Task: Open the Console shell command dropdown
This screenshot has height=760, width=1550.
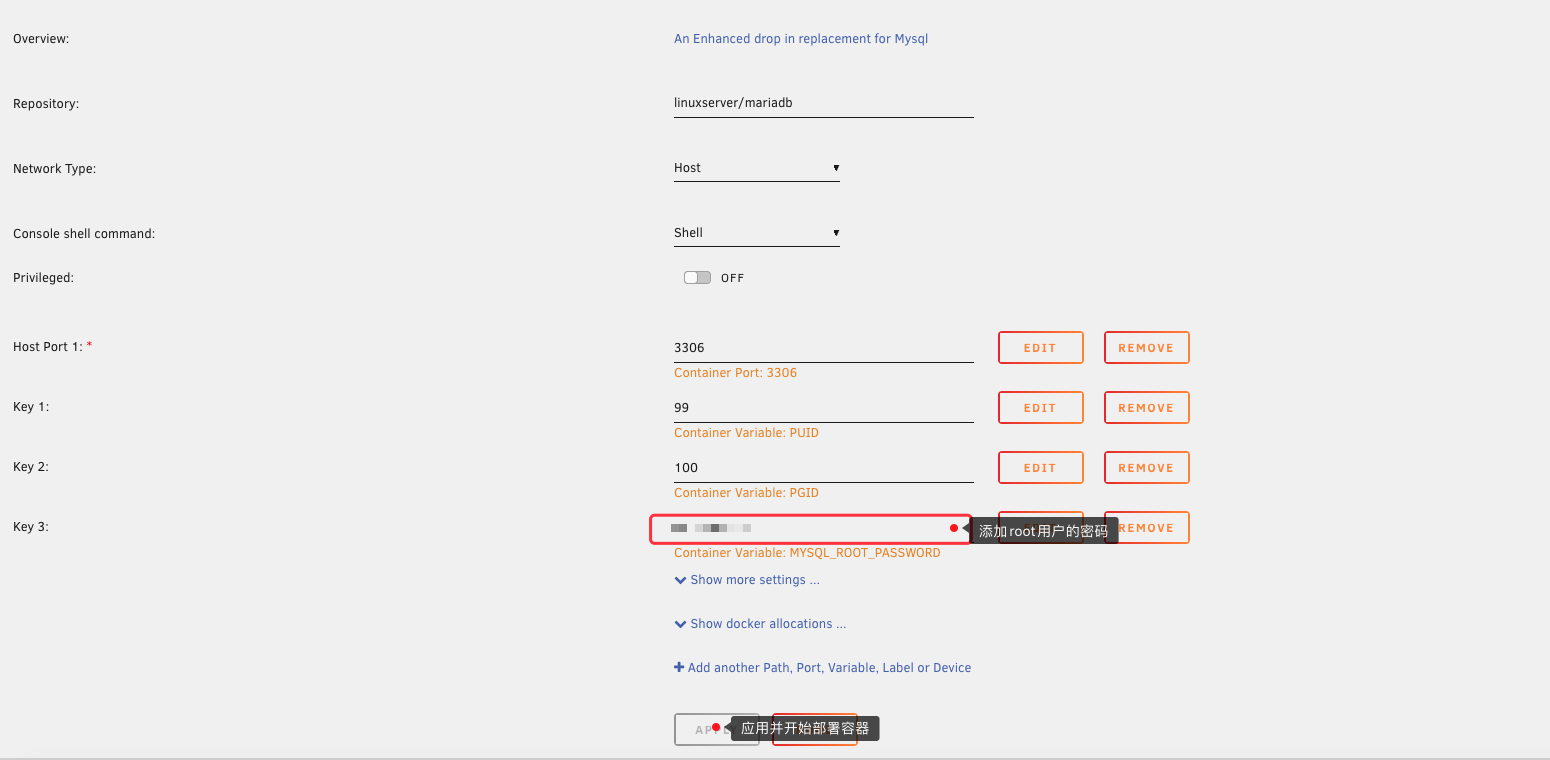Action: pos(757,233)
